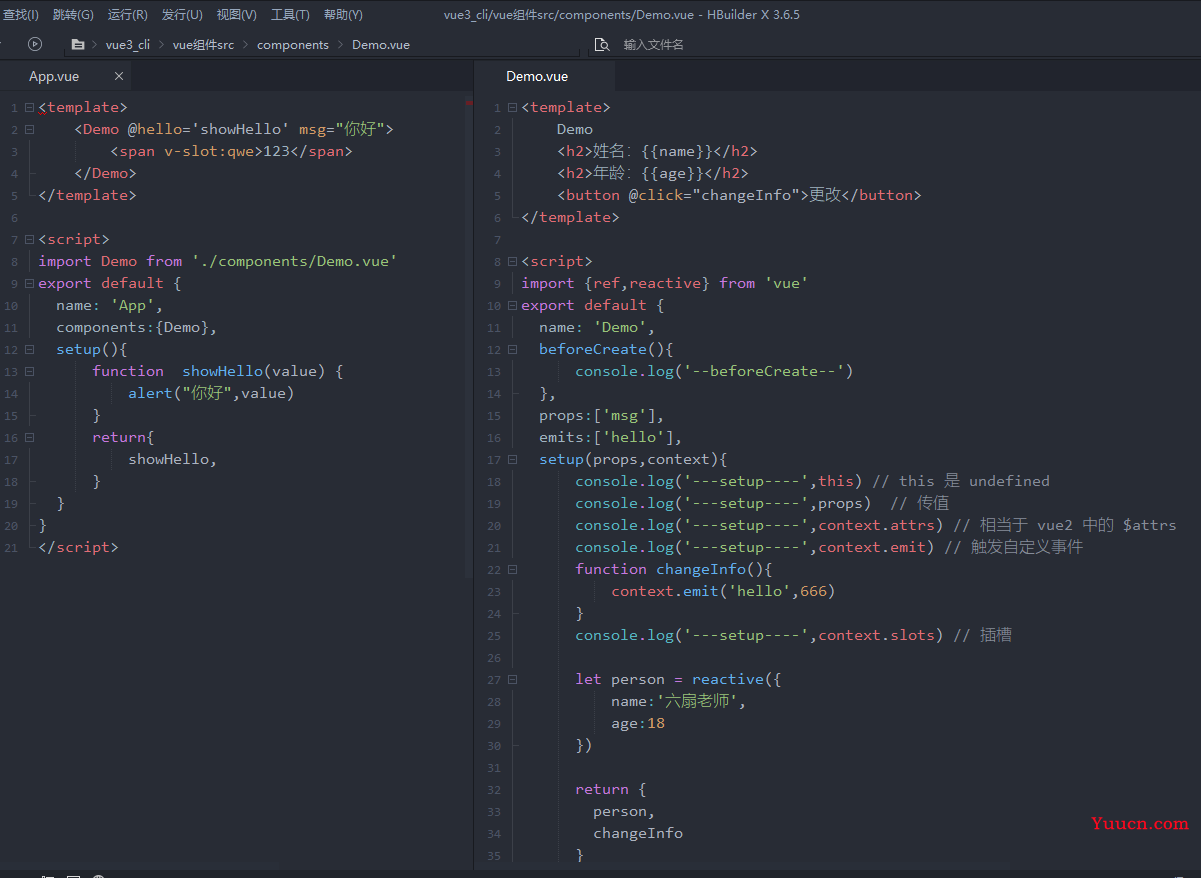Click line number 21 in App.vue
Viewport: 1201px width, 878px height.
pos(11,548)
